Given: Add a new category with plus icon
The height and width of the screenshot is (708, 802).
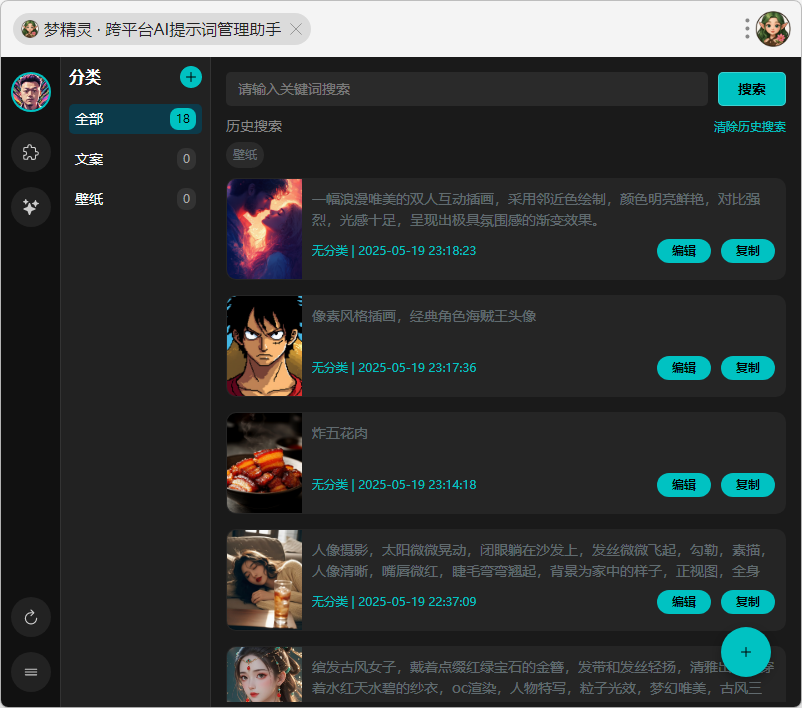Looking at the screenshot, I should [191, 77].
